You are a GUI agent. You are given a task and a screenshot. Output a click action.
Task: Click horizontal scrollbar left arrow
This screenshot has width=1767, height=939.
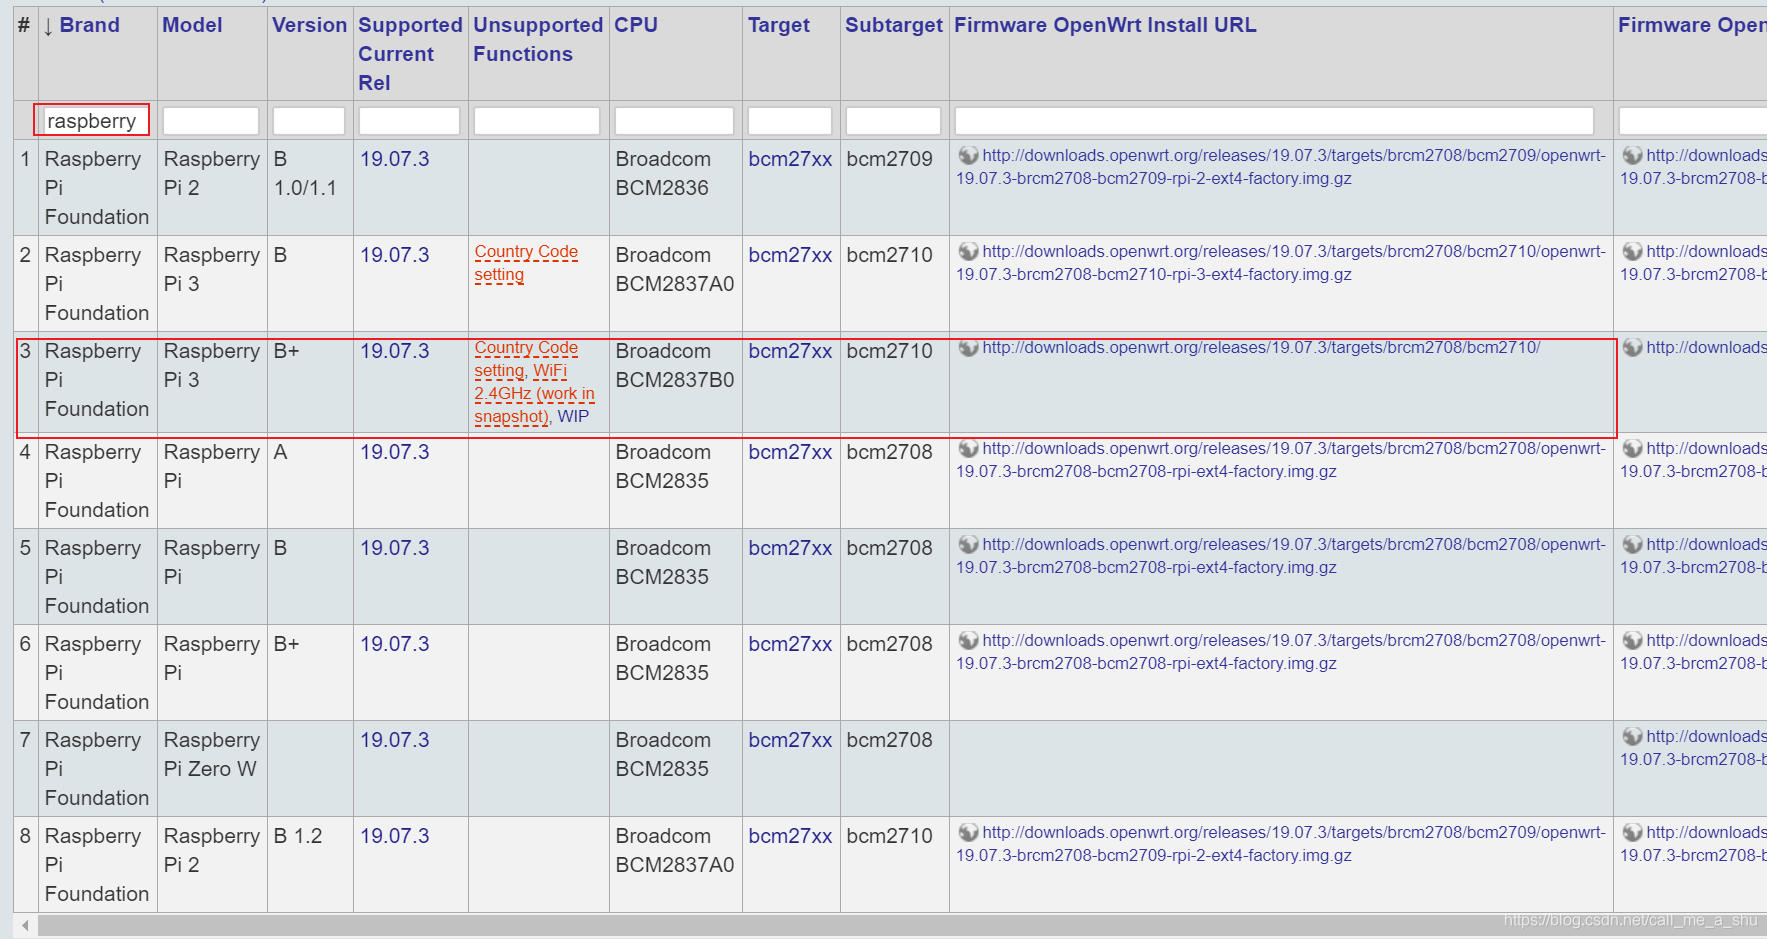25,925
